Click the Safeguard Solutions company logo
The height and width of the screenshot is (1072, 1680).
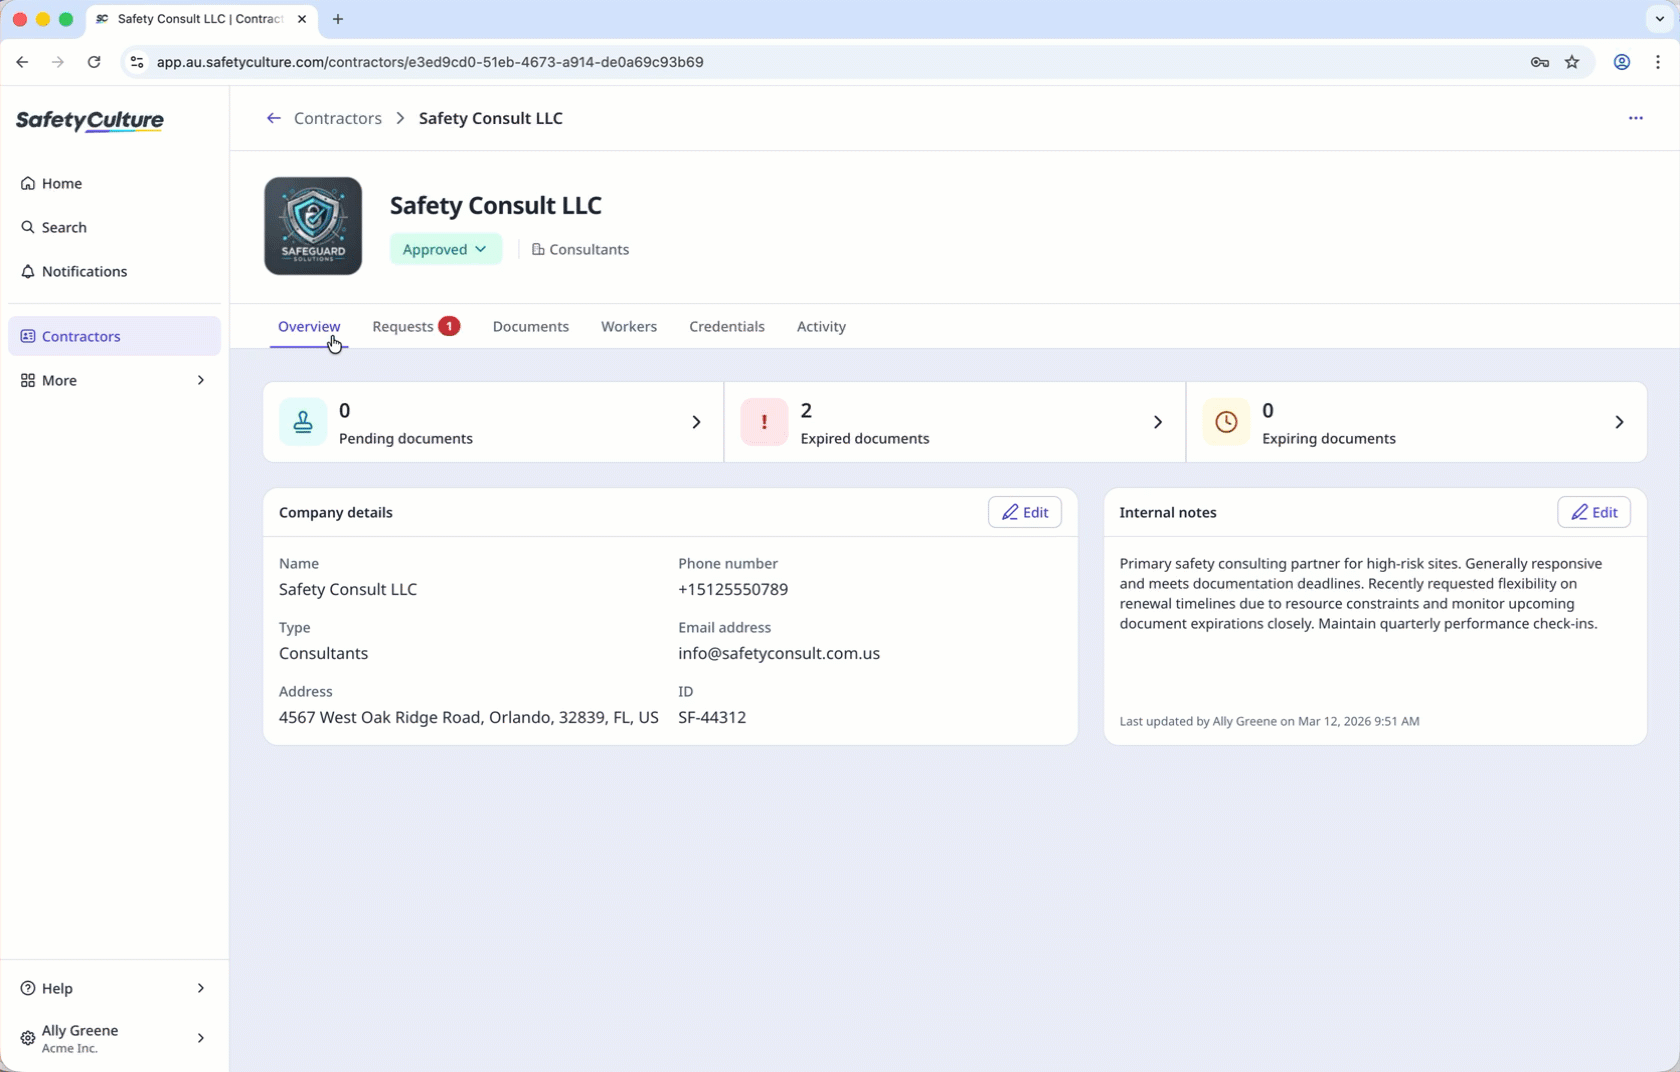pos(313,226)
